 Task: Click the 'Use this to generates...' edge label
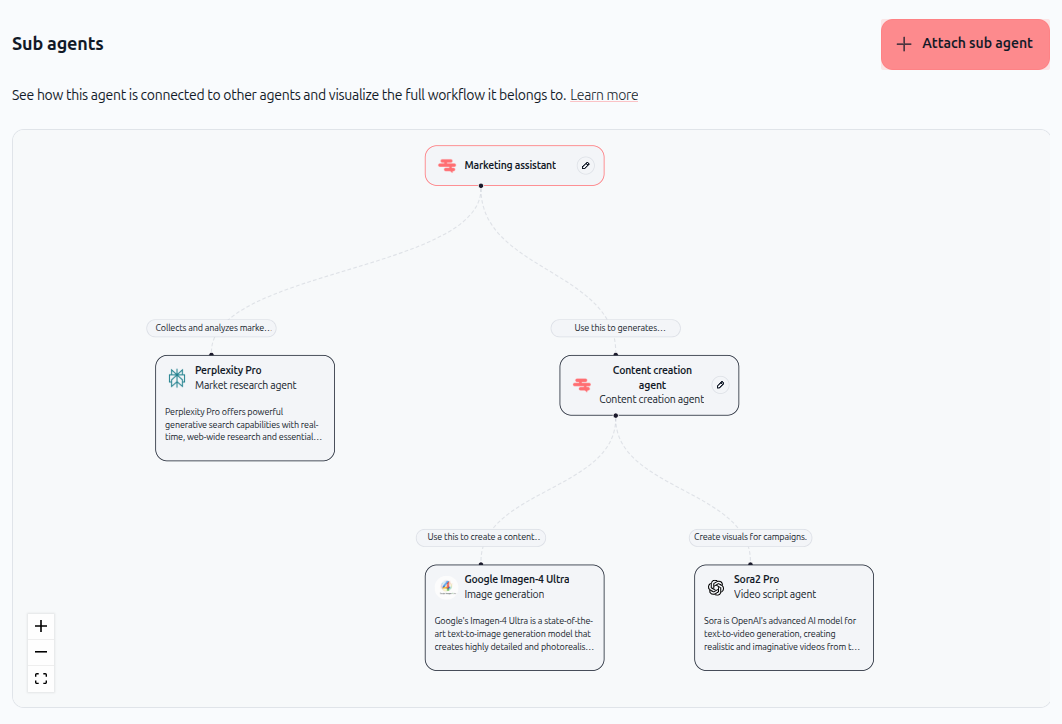[616, 328]
